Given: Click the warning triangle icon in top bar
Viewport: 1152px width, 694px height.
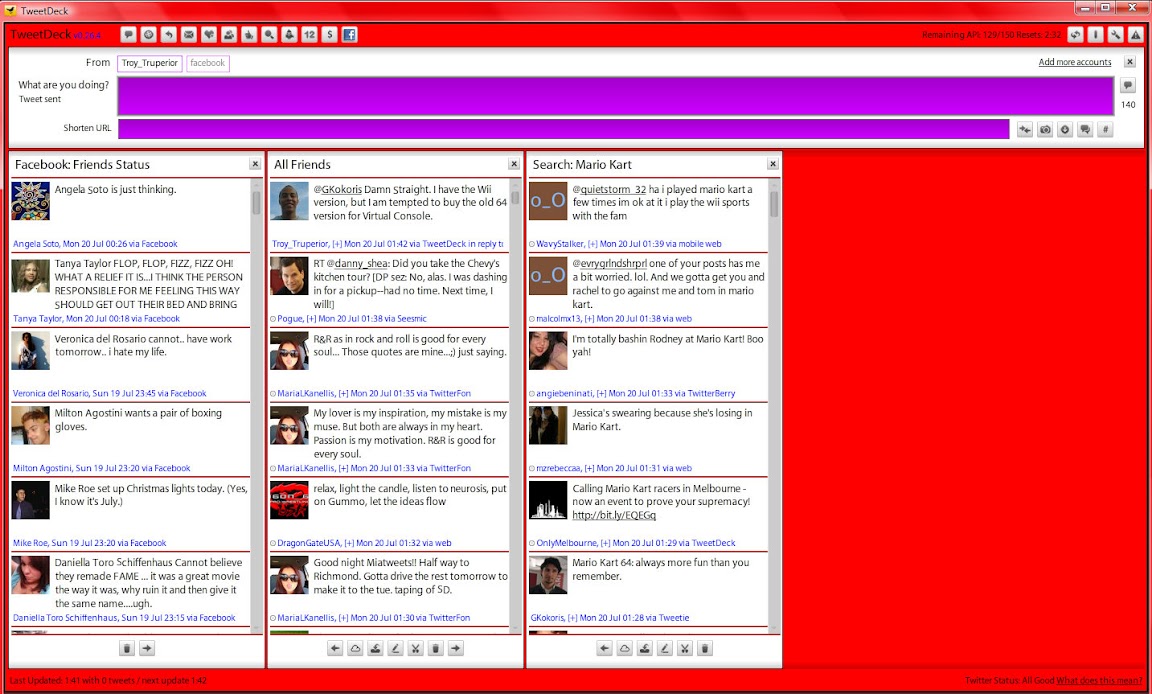Looking at the screenshot, I should point(1135,35).
